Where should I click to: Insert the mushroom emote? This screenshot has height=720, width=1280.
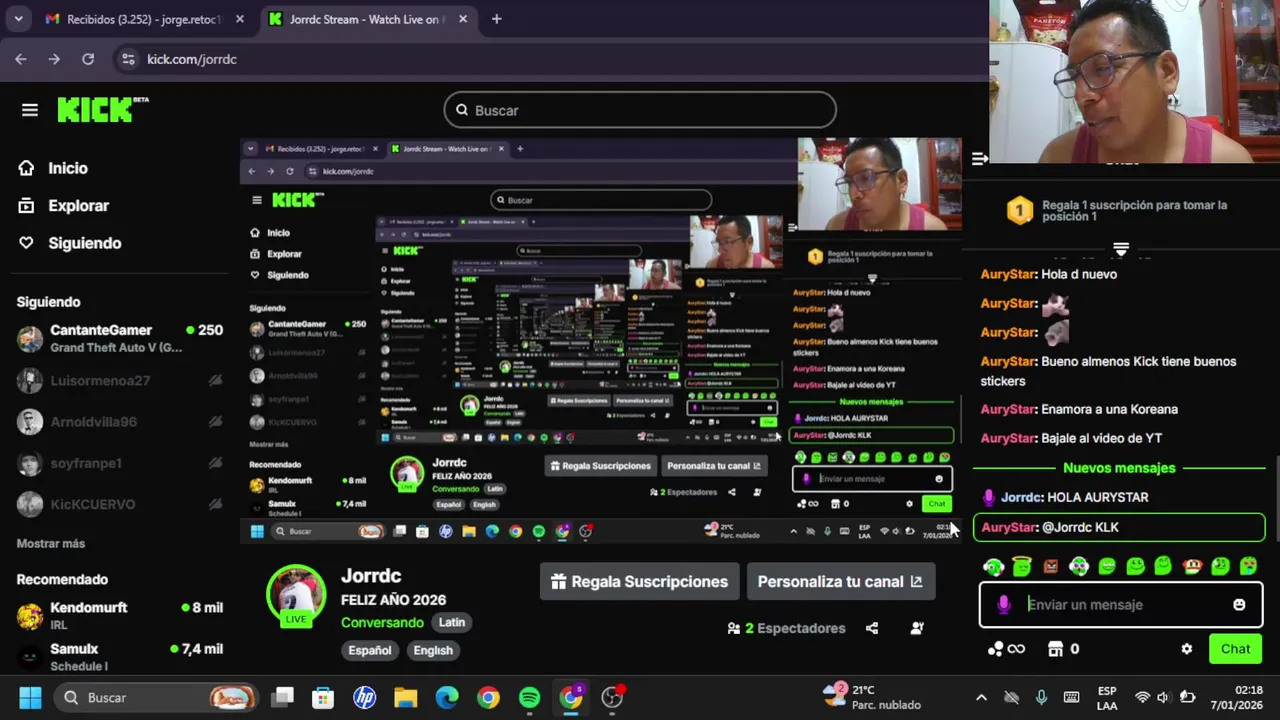[x=1192, y=567]
